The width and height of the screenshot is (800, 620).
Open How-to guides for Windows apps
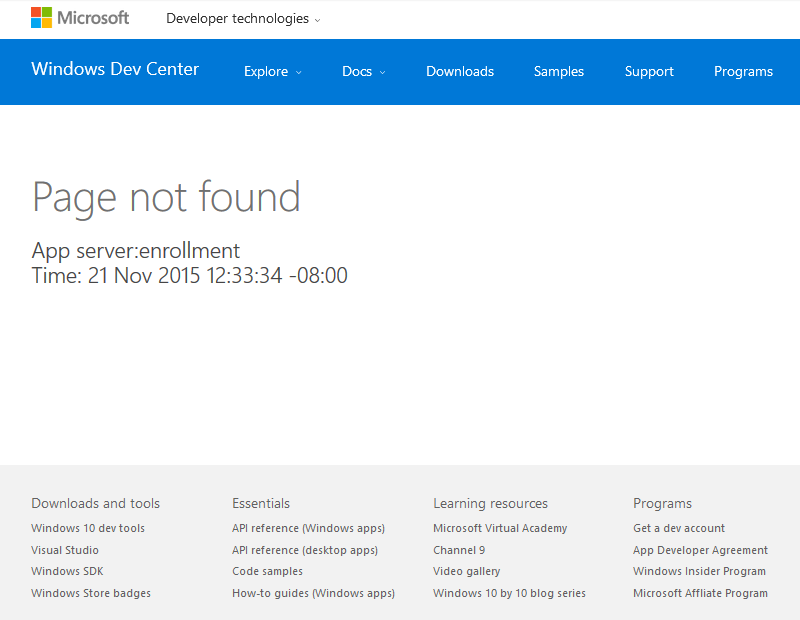pyautogui.click(x=313, y=592)
